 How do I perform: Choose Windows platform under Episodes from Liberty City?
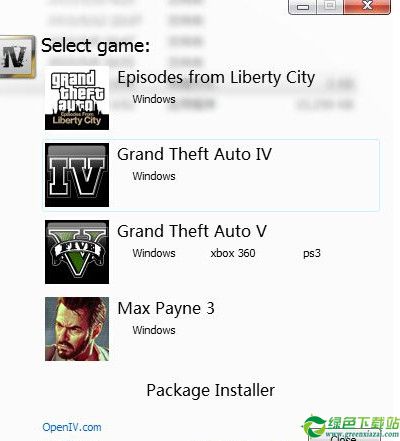coord(154,99)
